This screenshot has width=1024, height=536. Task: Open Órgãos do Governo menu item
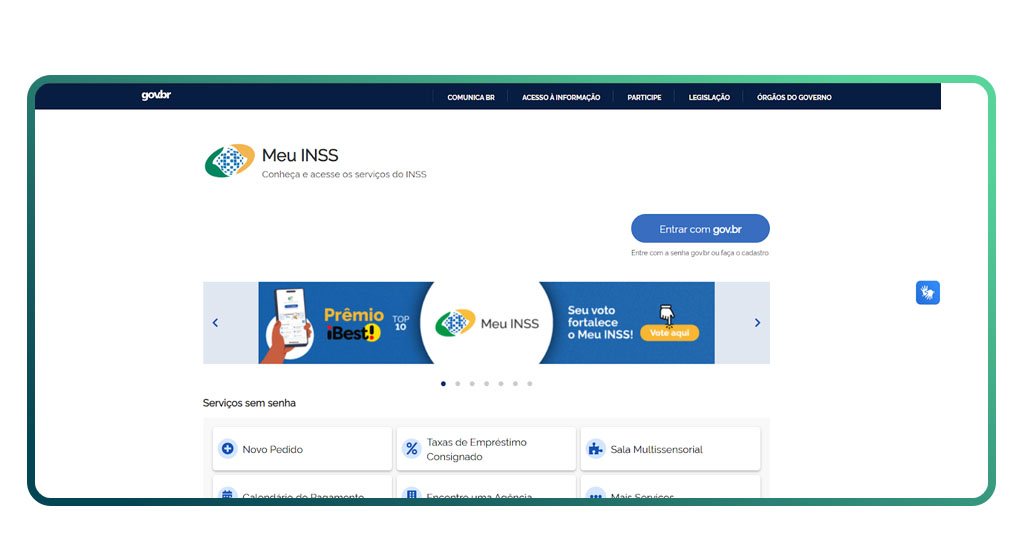pos(794,97)
